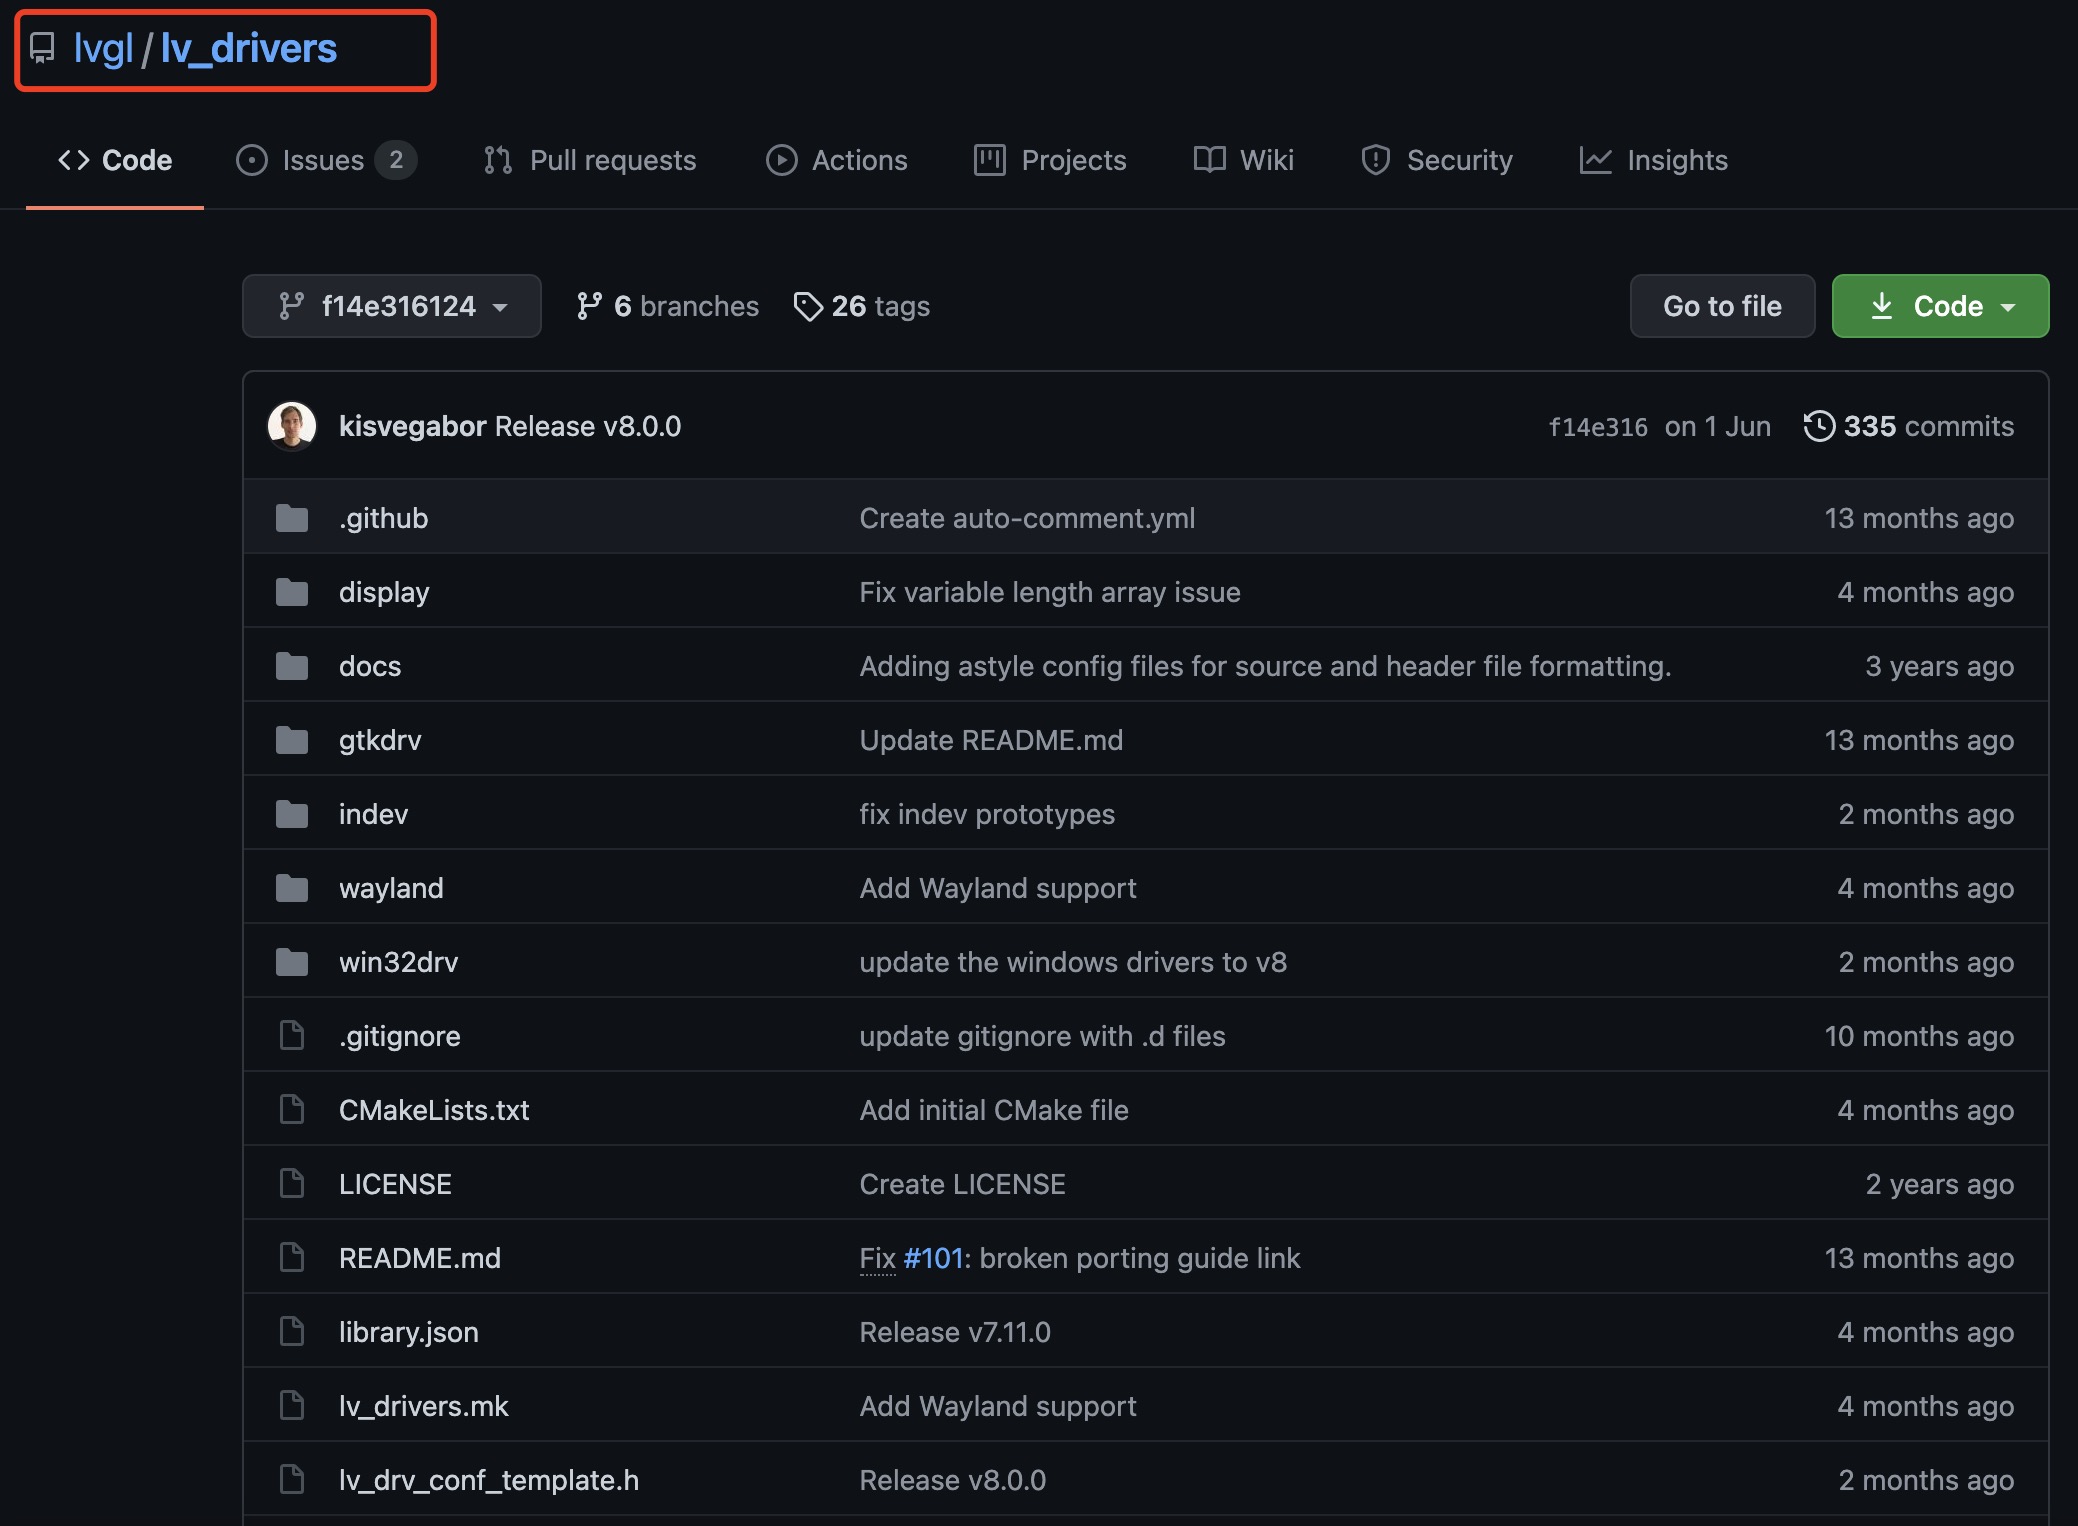Screen dimensions: 2078x1526
Task: Click the file icon for library.json
Action: coord(292,1332)
